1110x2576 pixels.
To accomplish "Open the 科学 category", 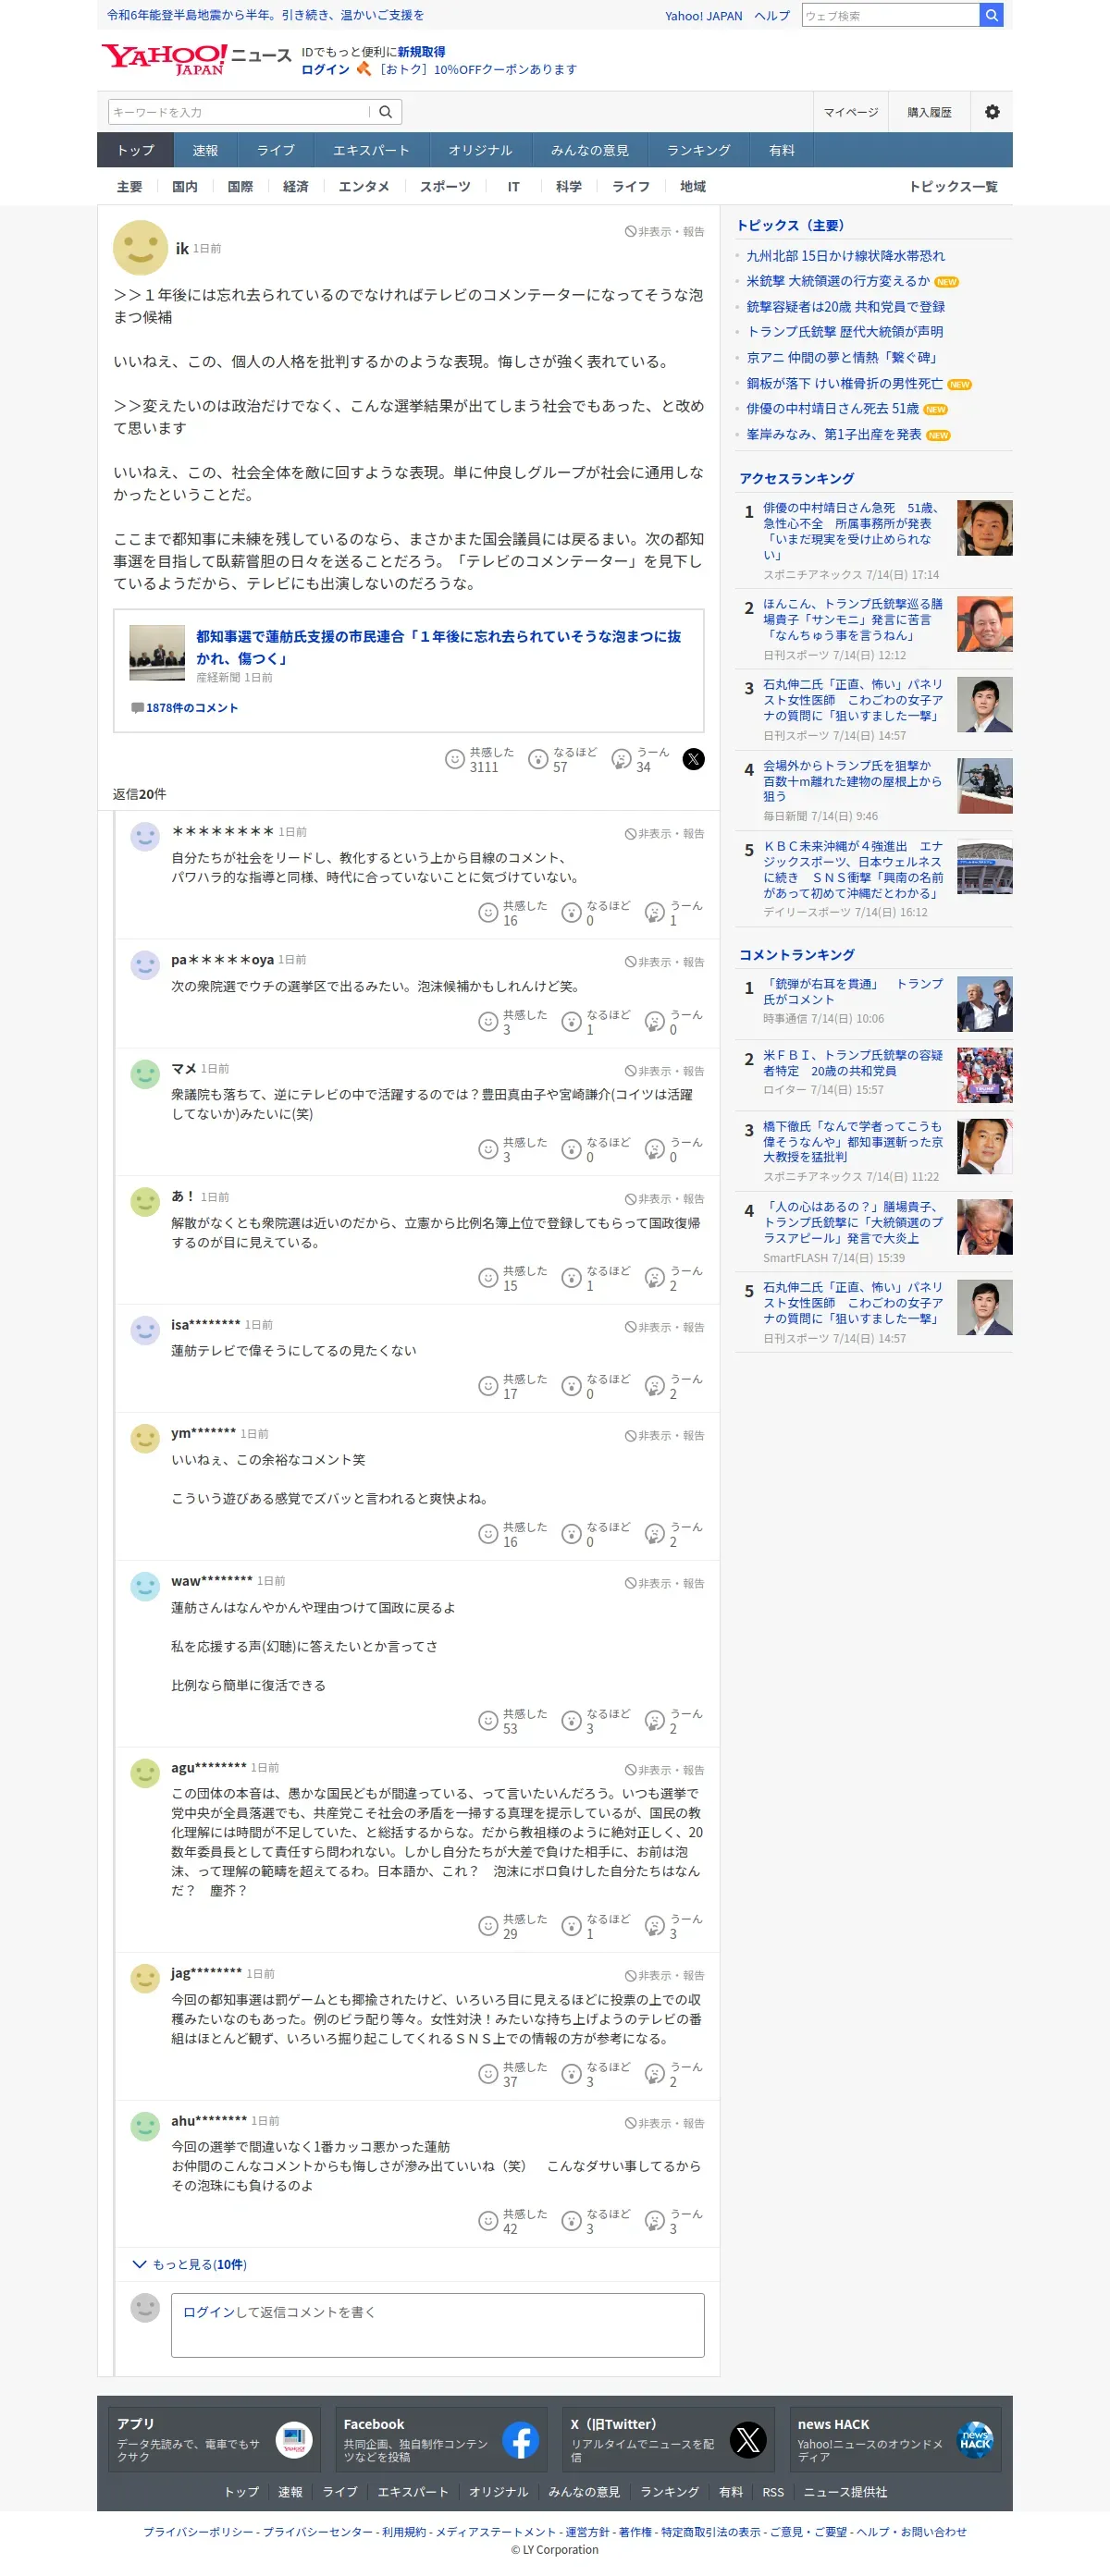I will pyautogui.click(x=568, y=187).
